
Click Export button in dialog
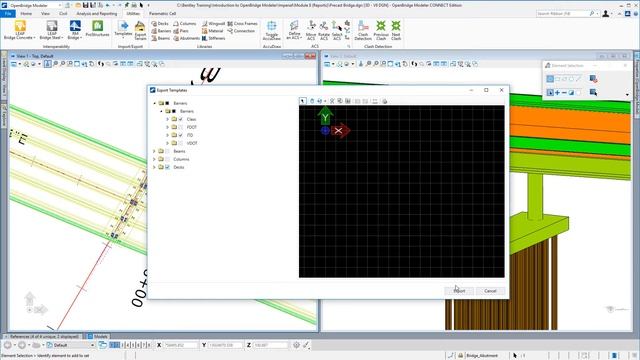(459, 291)
